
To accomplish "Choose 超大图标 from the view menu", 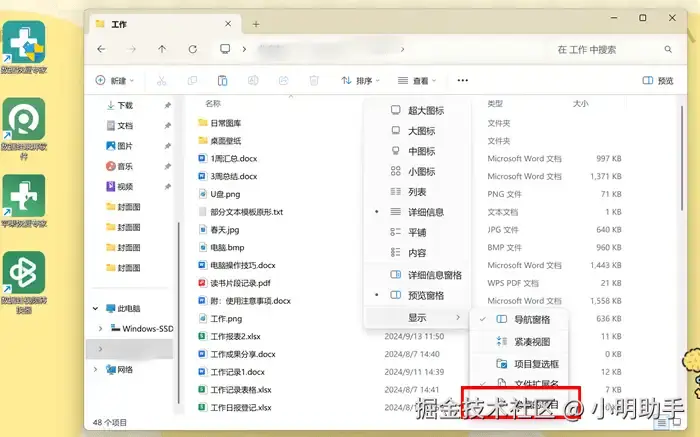I will (x=417, y=111).
